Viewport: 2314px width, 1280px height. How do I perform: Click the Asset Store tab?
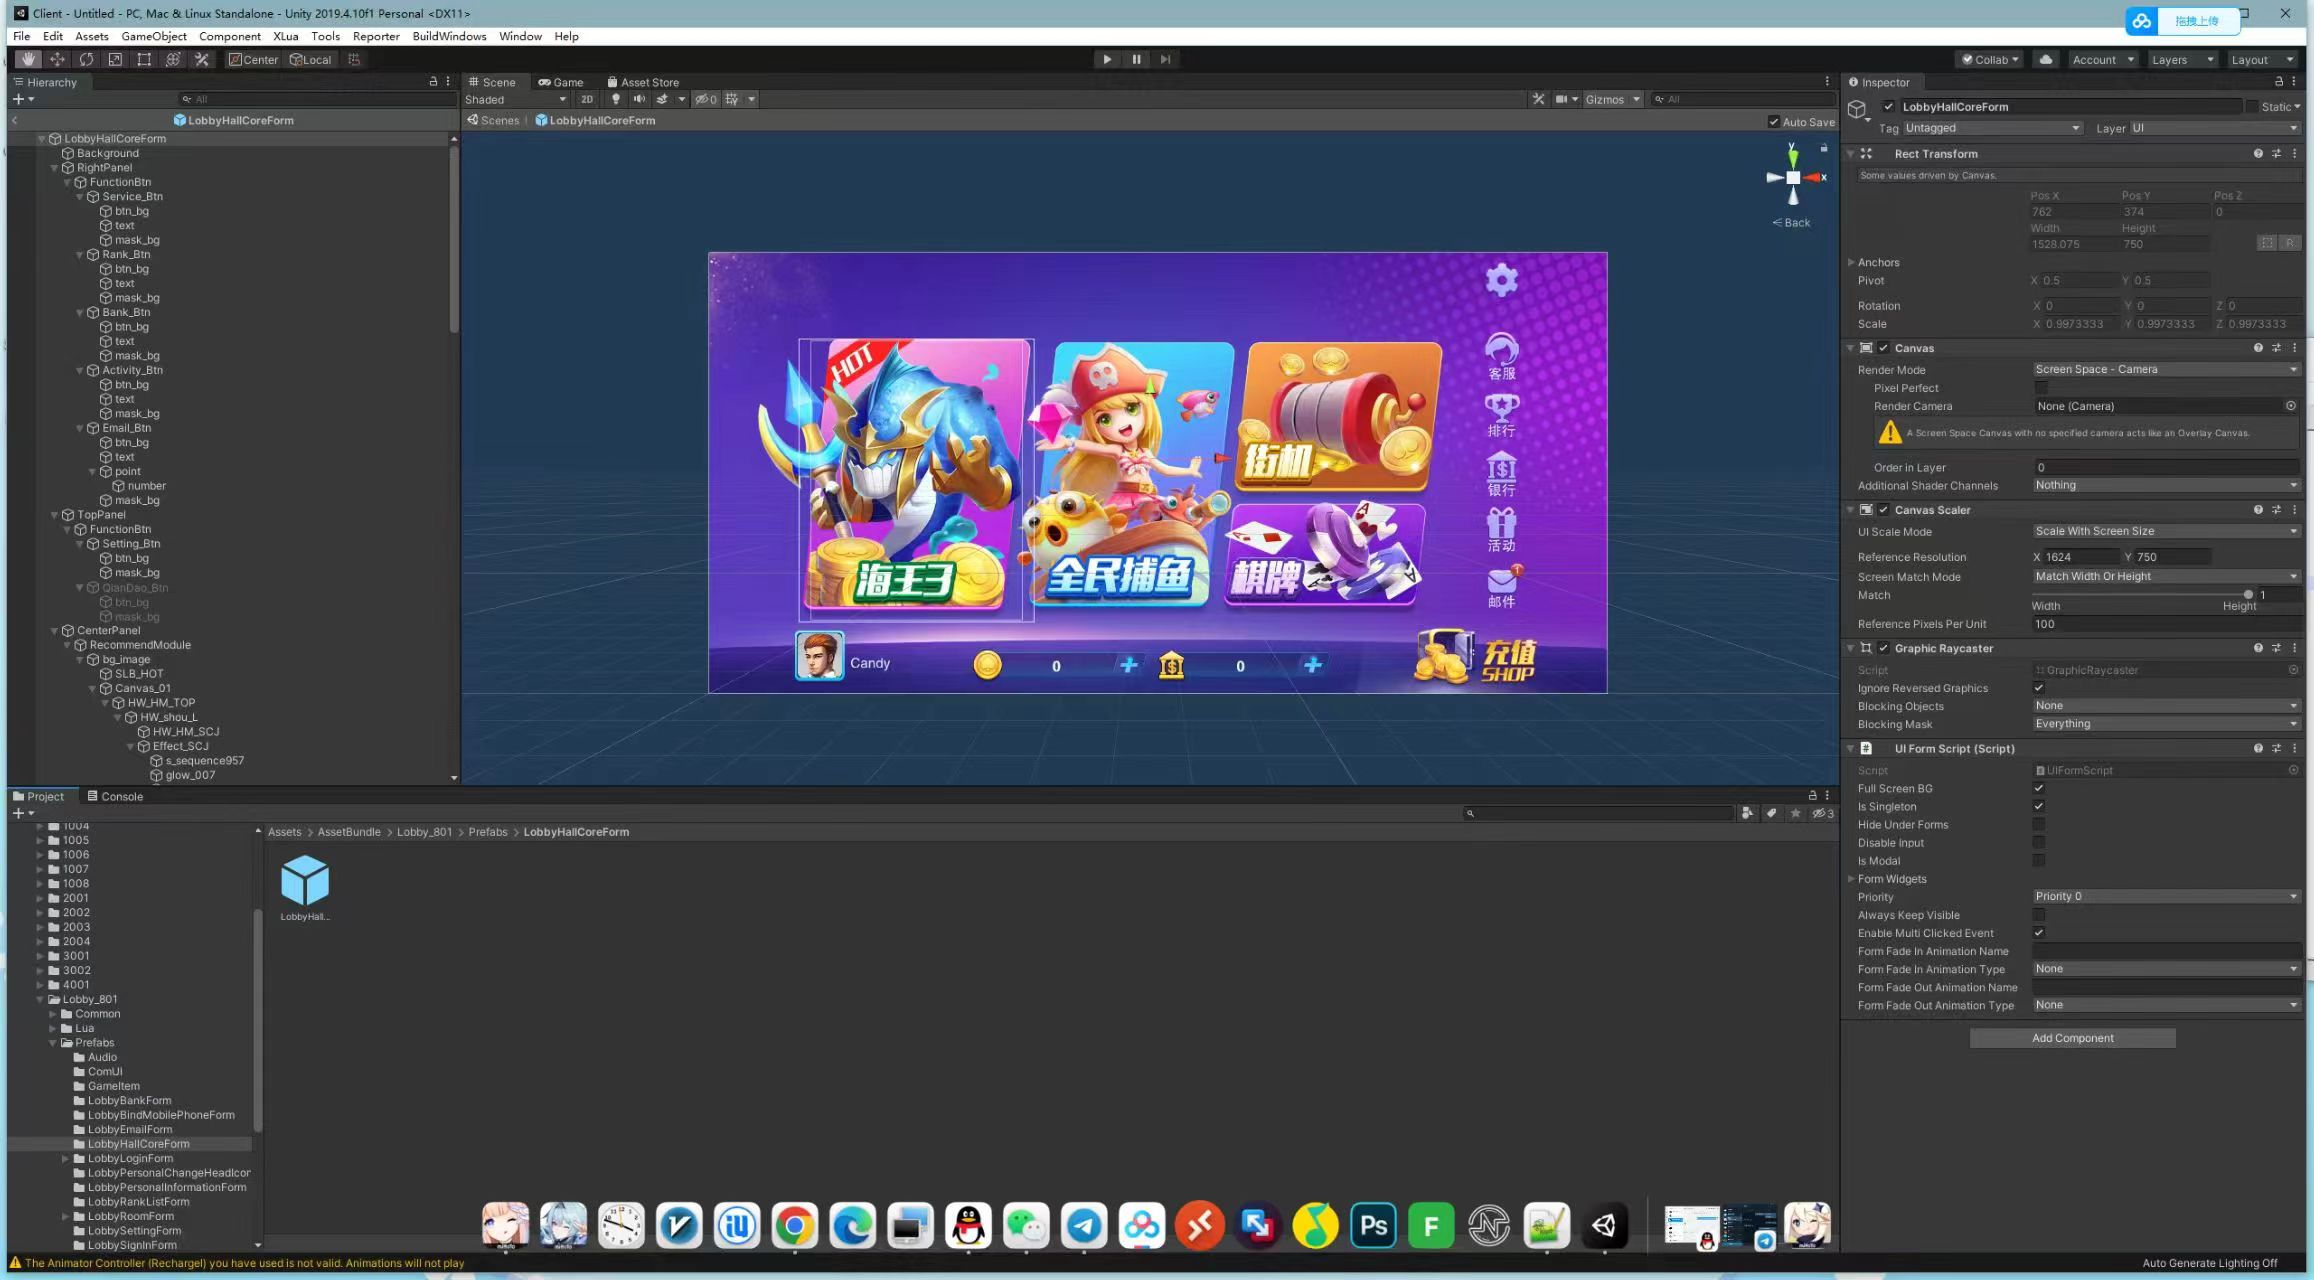(x=649, y=82)
